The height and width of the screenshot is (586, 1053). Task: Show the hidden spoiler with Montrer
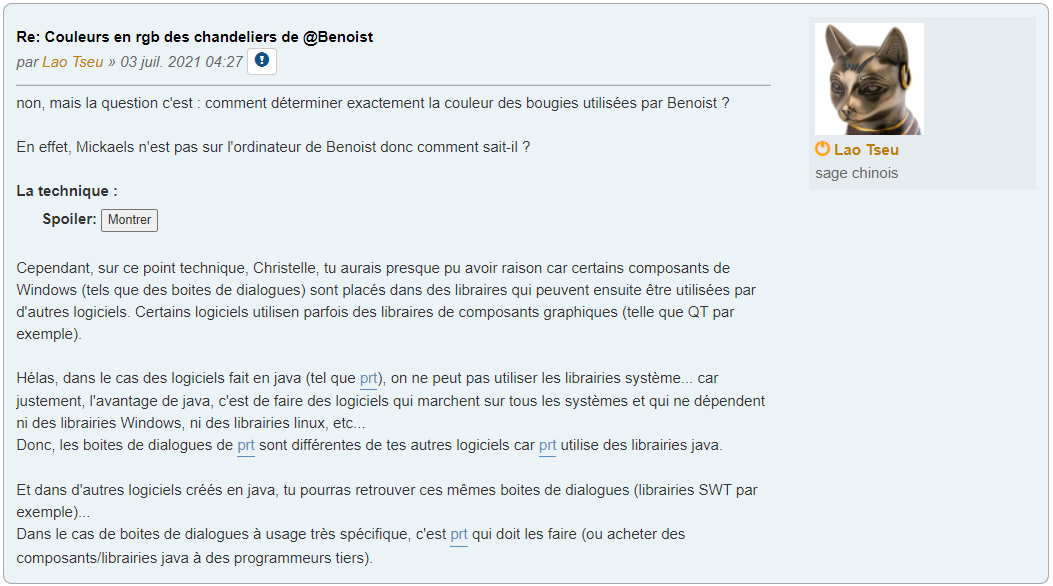129,220
